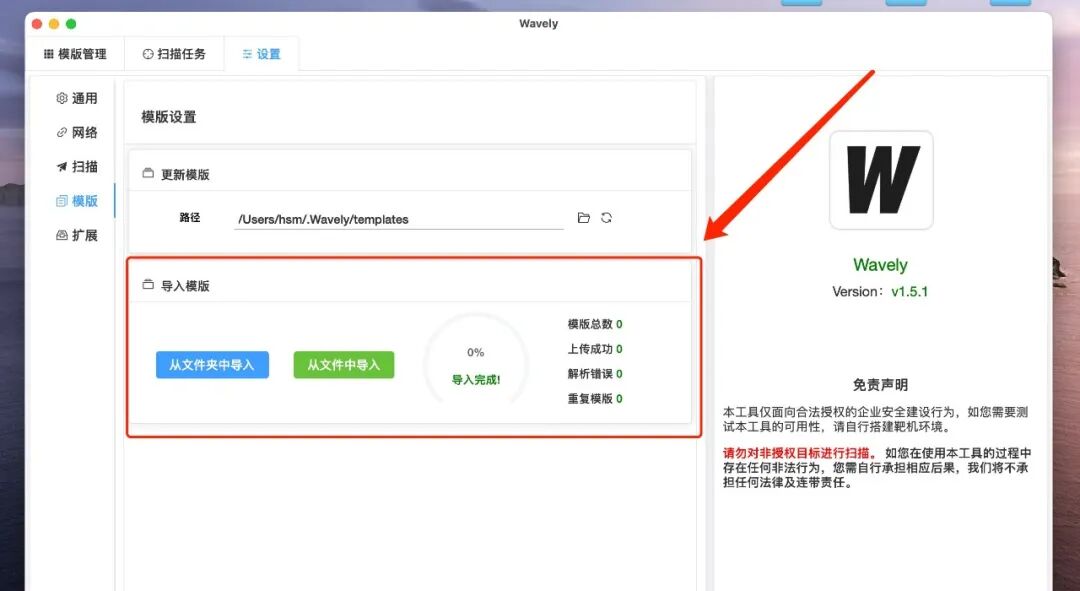
Task: Click the refresh icon beside template path
Action: tap(606, 218)
